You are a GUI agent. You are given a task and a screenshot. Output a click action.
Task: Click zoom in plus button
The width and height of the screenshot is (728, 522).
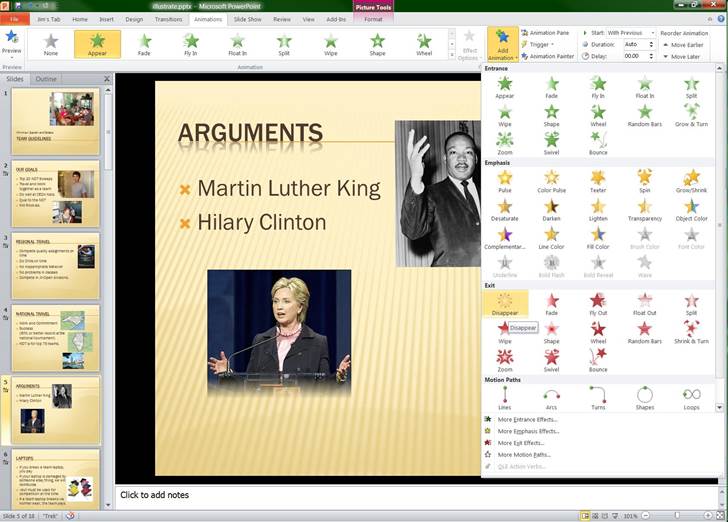coord(708,515)
